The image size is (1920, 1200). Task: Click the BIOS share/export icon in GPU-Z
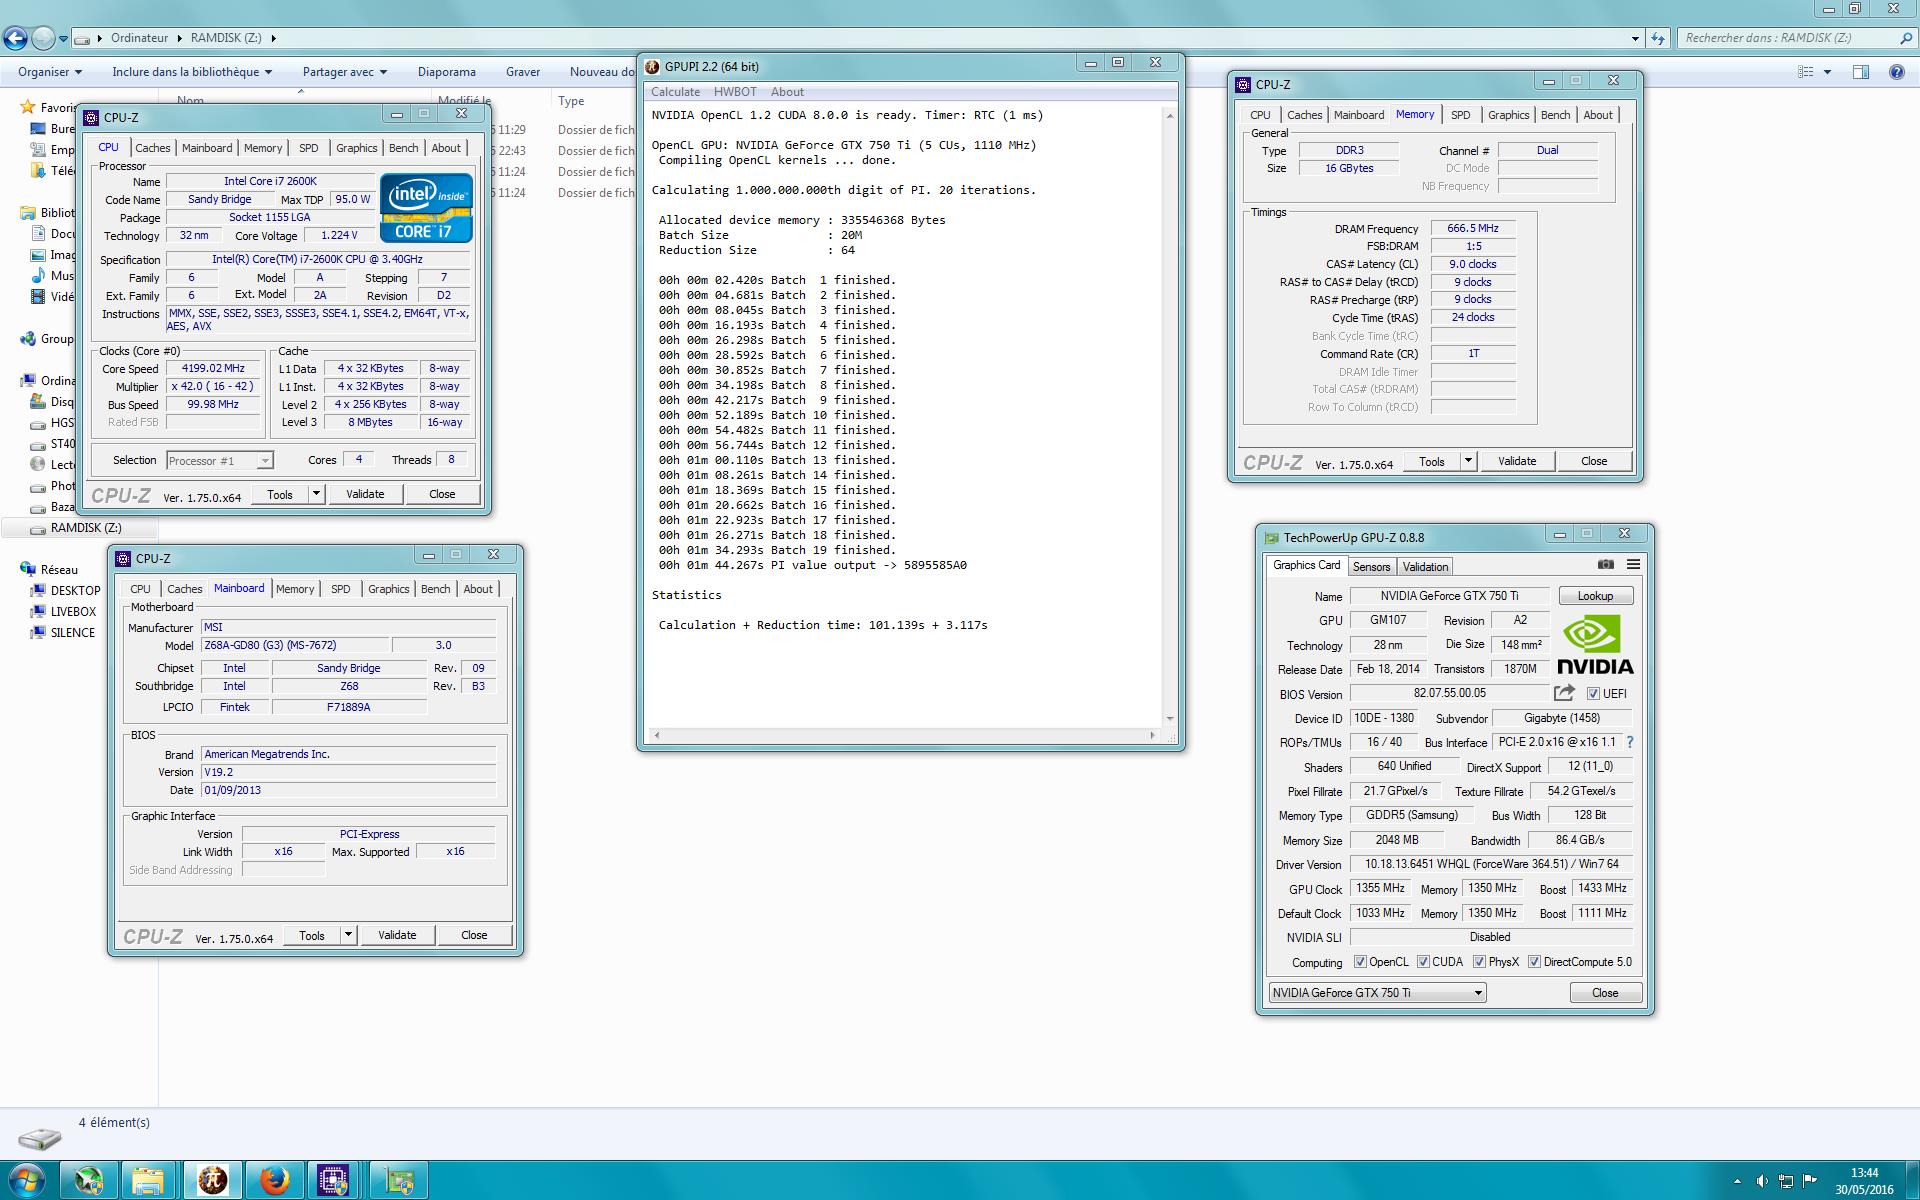click(x=1564, y=693)
